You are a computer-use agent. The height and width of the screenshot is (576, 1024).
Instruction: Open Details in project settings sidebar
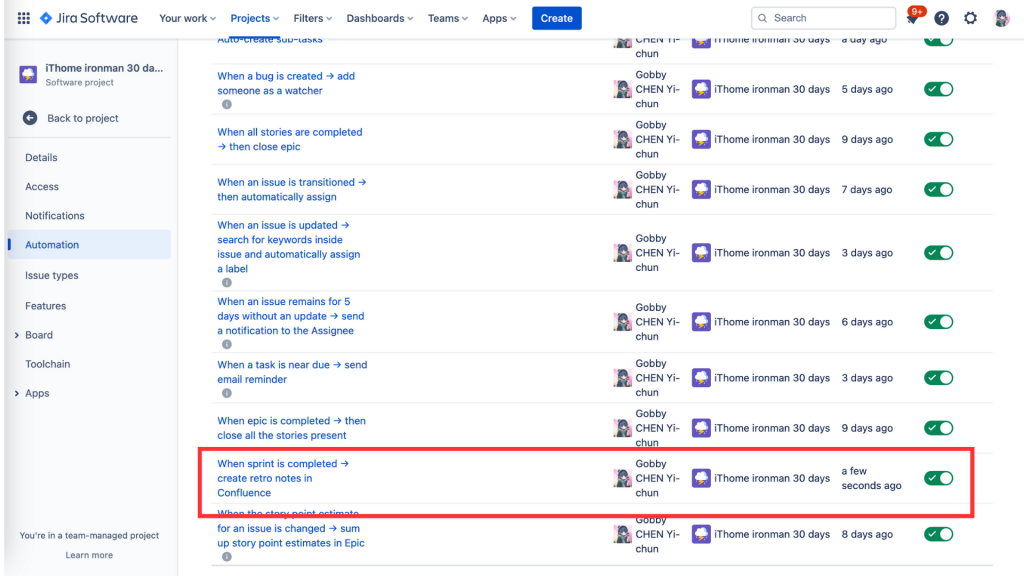(x=41, y=157)
